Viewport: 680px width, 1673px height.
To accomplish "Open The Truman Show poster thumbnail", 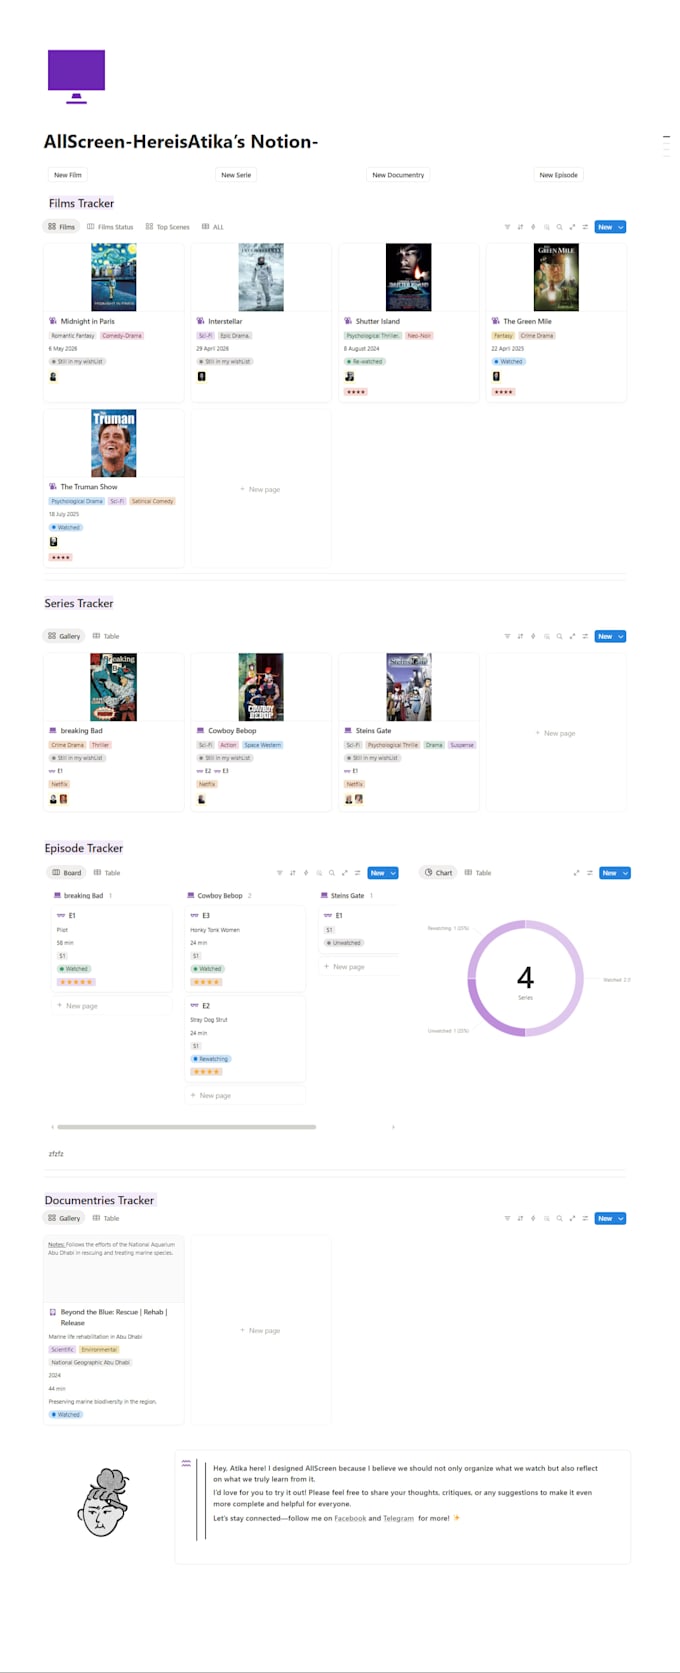I will [x=114, y=443].
